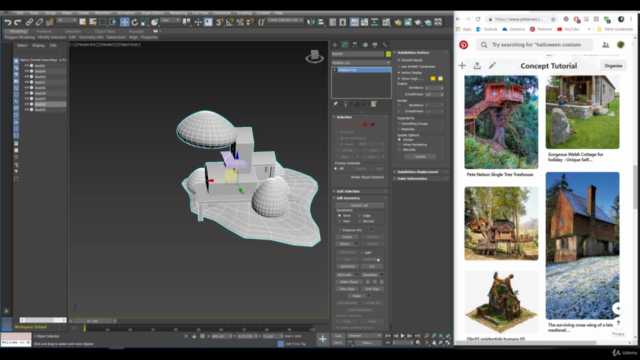Open the Modify command panel tab
Image resolution: width=640 pixels, height=360 pixels.
[345, 45]
